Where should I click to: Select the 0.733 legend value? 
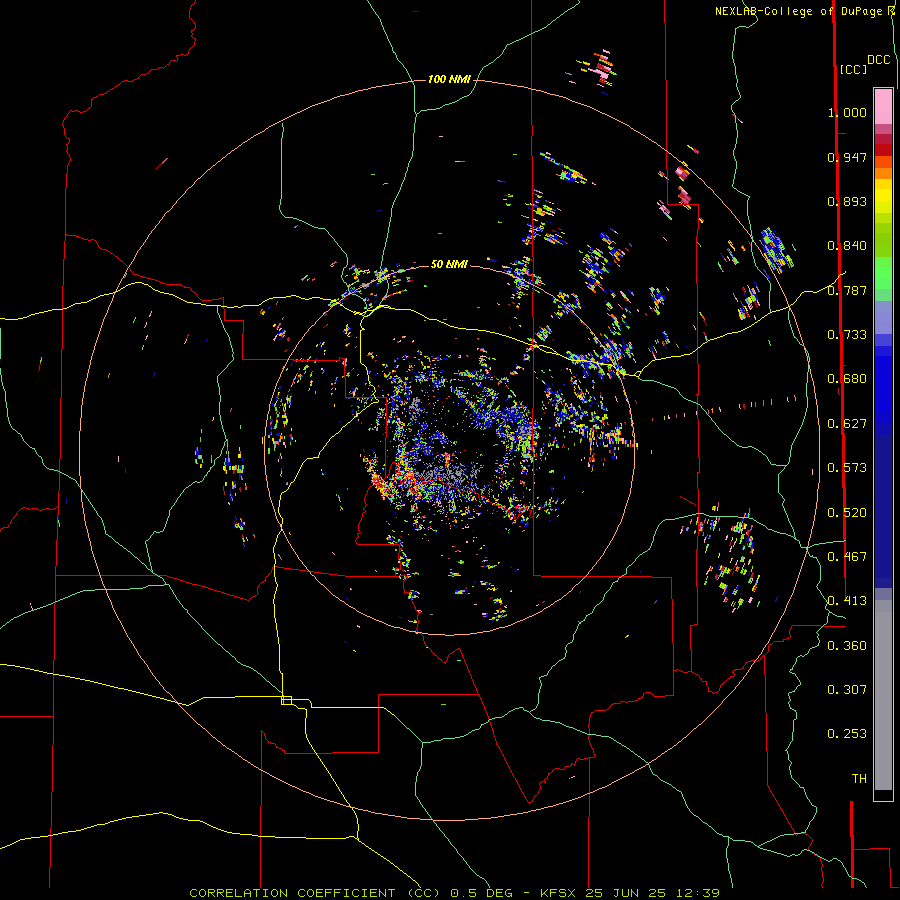847,335
